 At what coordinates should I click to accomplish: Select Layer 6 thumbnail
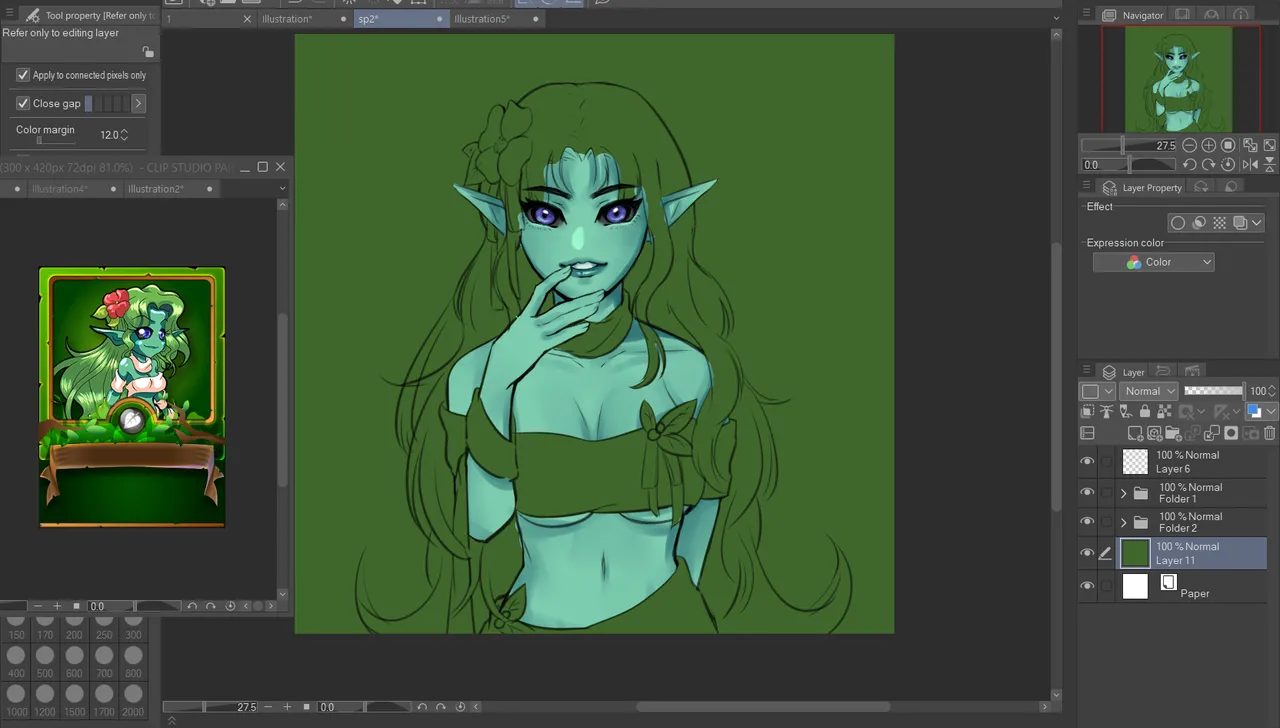tap(1135, 461)
